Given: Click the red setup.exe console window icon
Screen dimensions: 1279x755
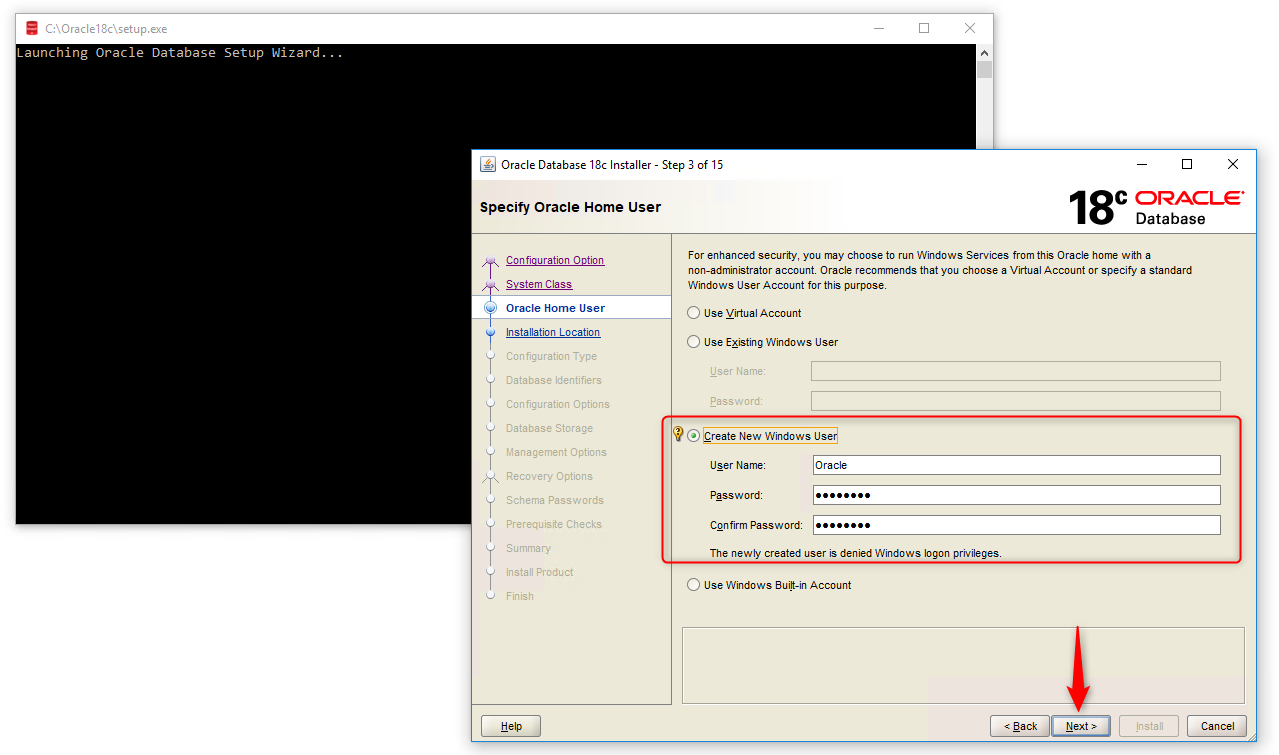Looking at the screenshot, I should pos(32,29).
